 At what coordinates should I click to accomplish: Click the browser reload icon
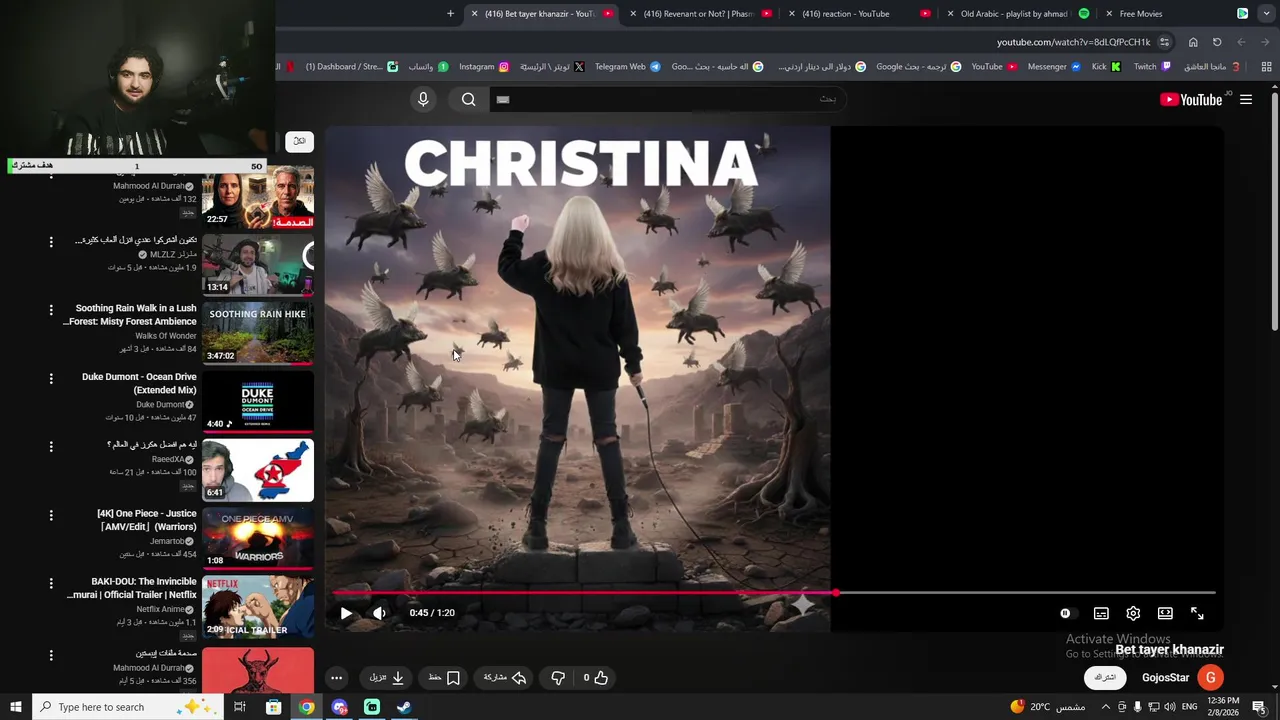pos(1217,42)
